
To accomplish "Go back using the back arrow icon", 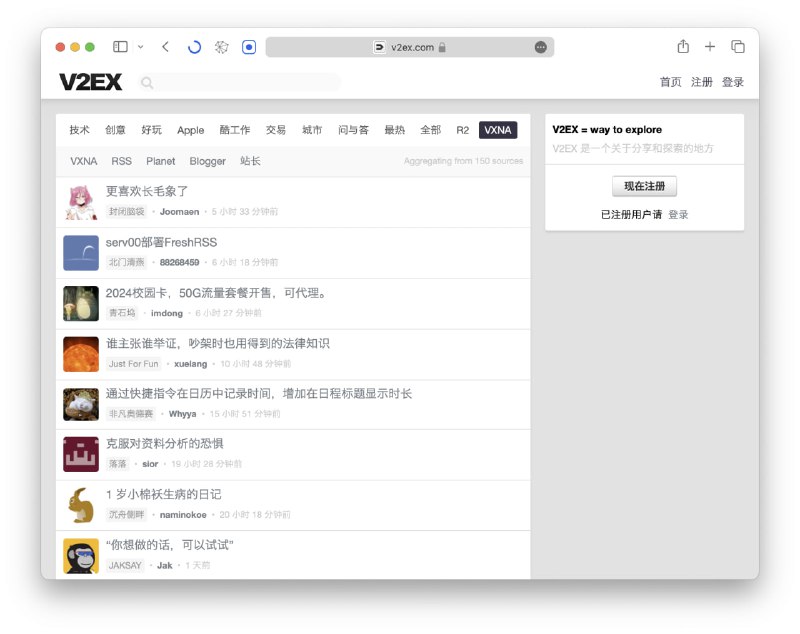I will pyautogui.click(x=167, y=46).
